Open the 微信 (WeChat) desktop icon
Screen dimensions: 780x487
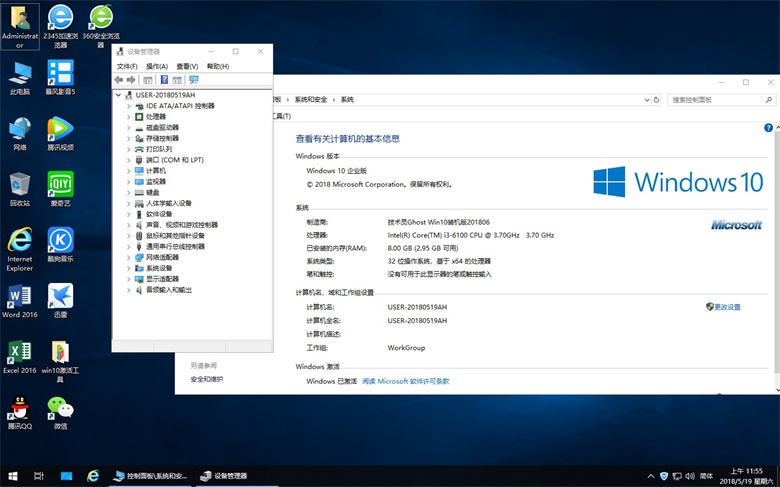(60, 410)
